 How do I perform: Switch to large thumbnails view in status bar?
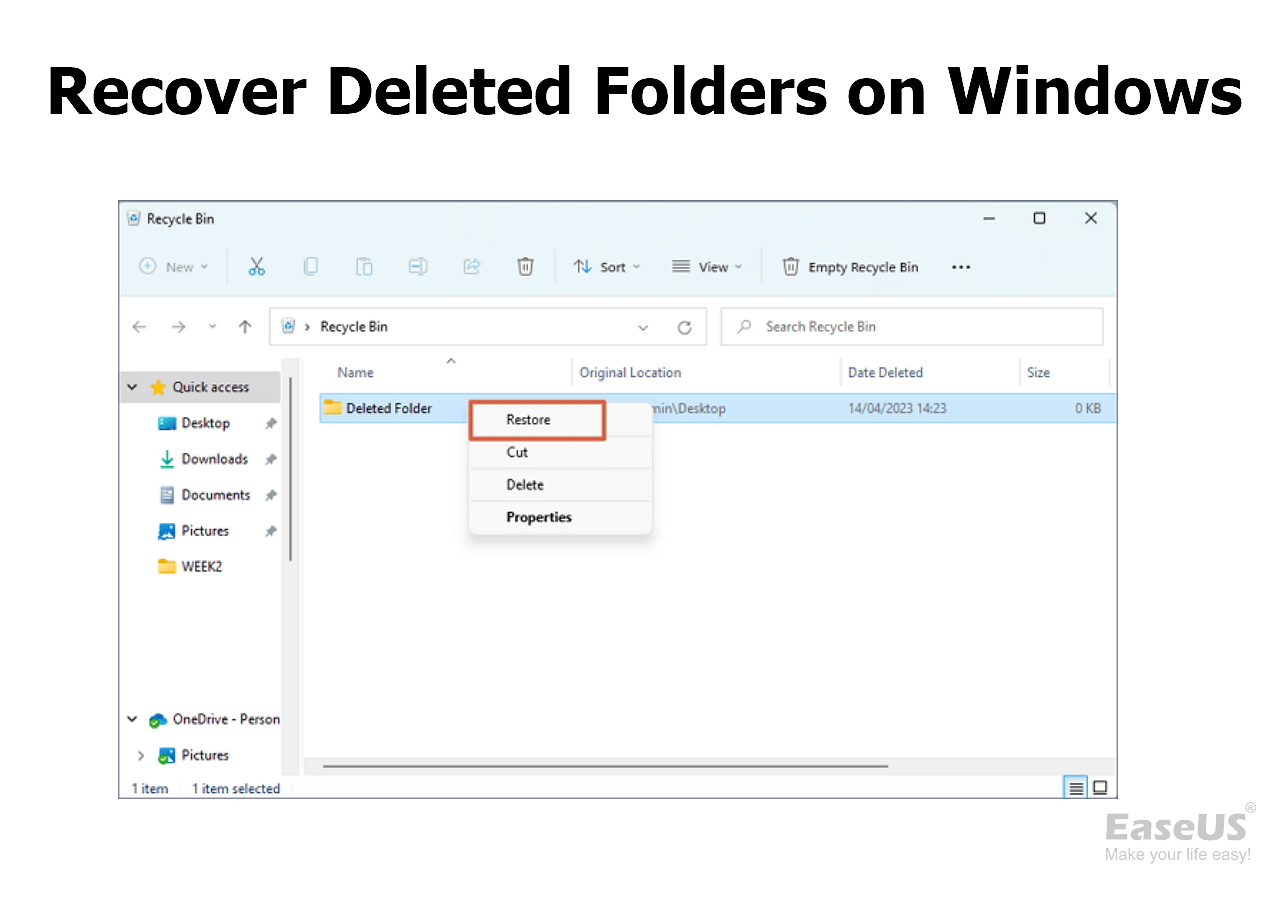[1100, 788]
